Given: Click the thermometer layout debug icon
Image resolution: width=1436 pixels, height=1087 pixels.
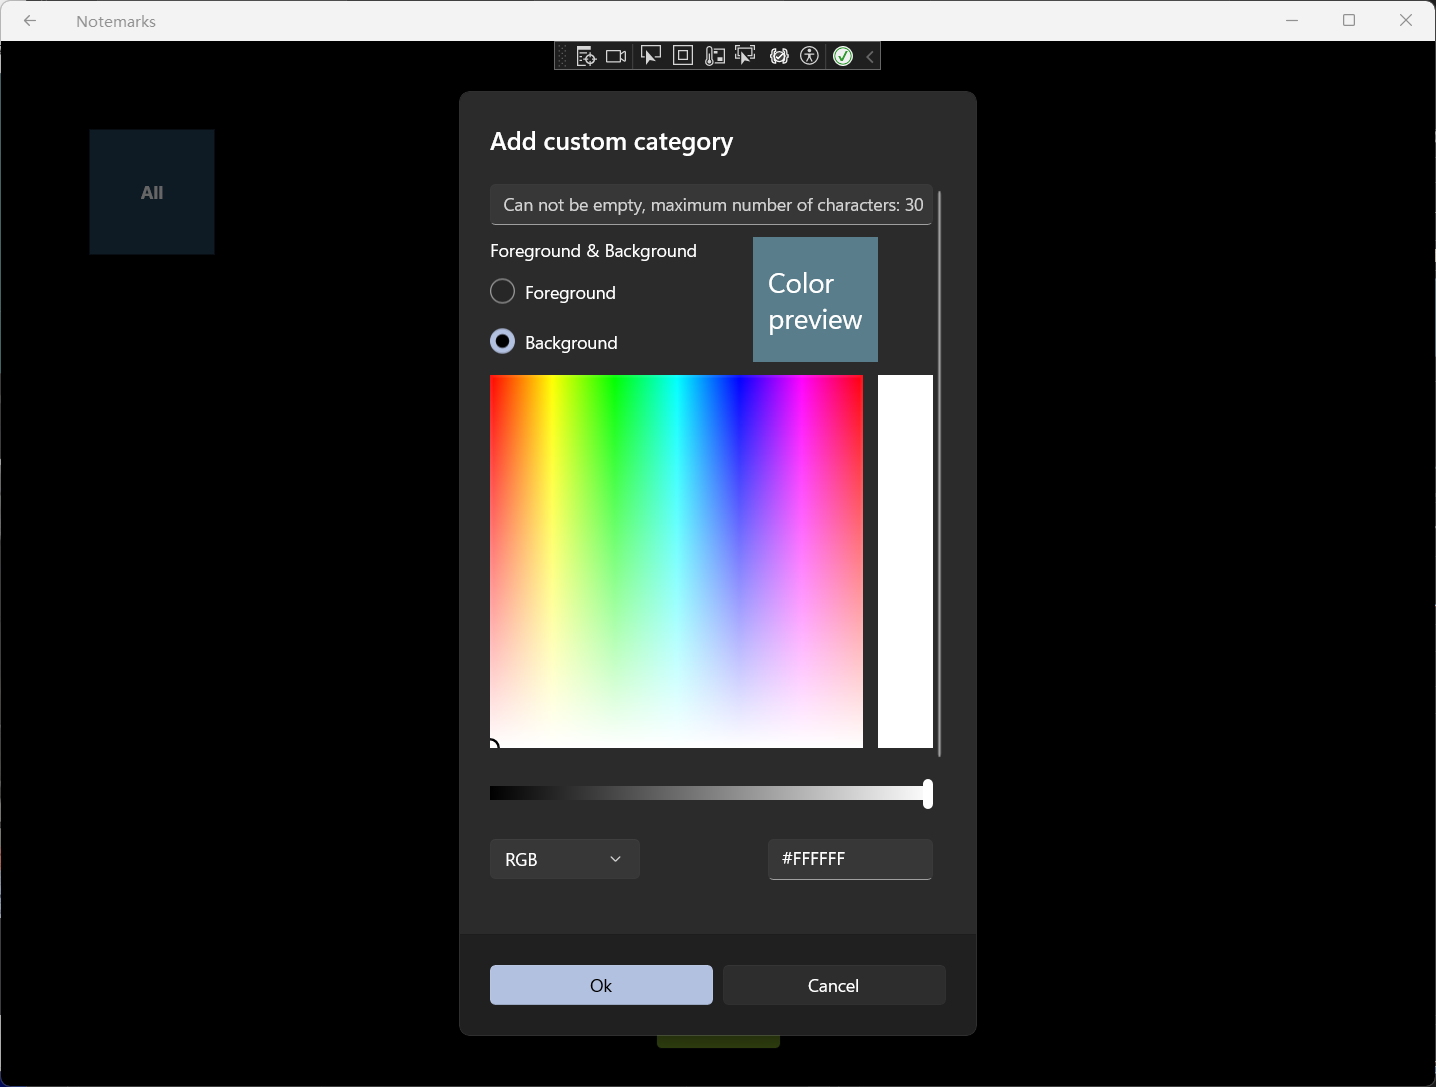Looking at the screenshot, I should click(714, 56).
